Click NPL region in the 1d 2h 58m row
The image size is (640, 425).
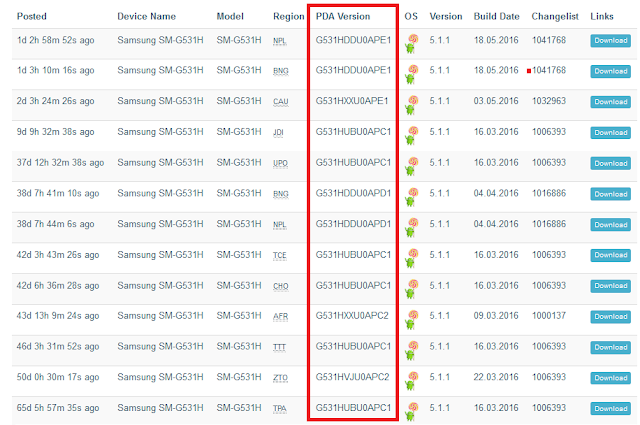click(280, 41)
